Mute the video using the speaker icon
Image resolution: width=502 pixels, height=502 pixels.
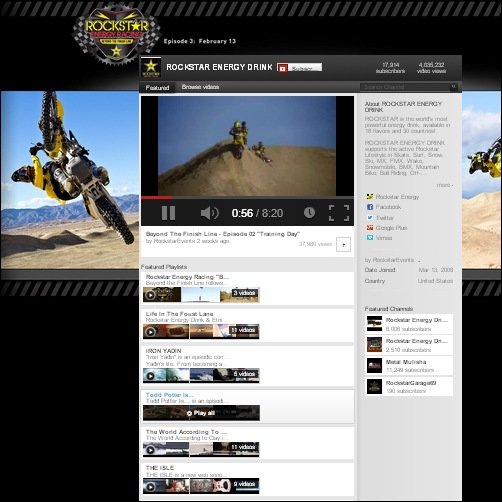click(210, 213)
